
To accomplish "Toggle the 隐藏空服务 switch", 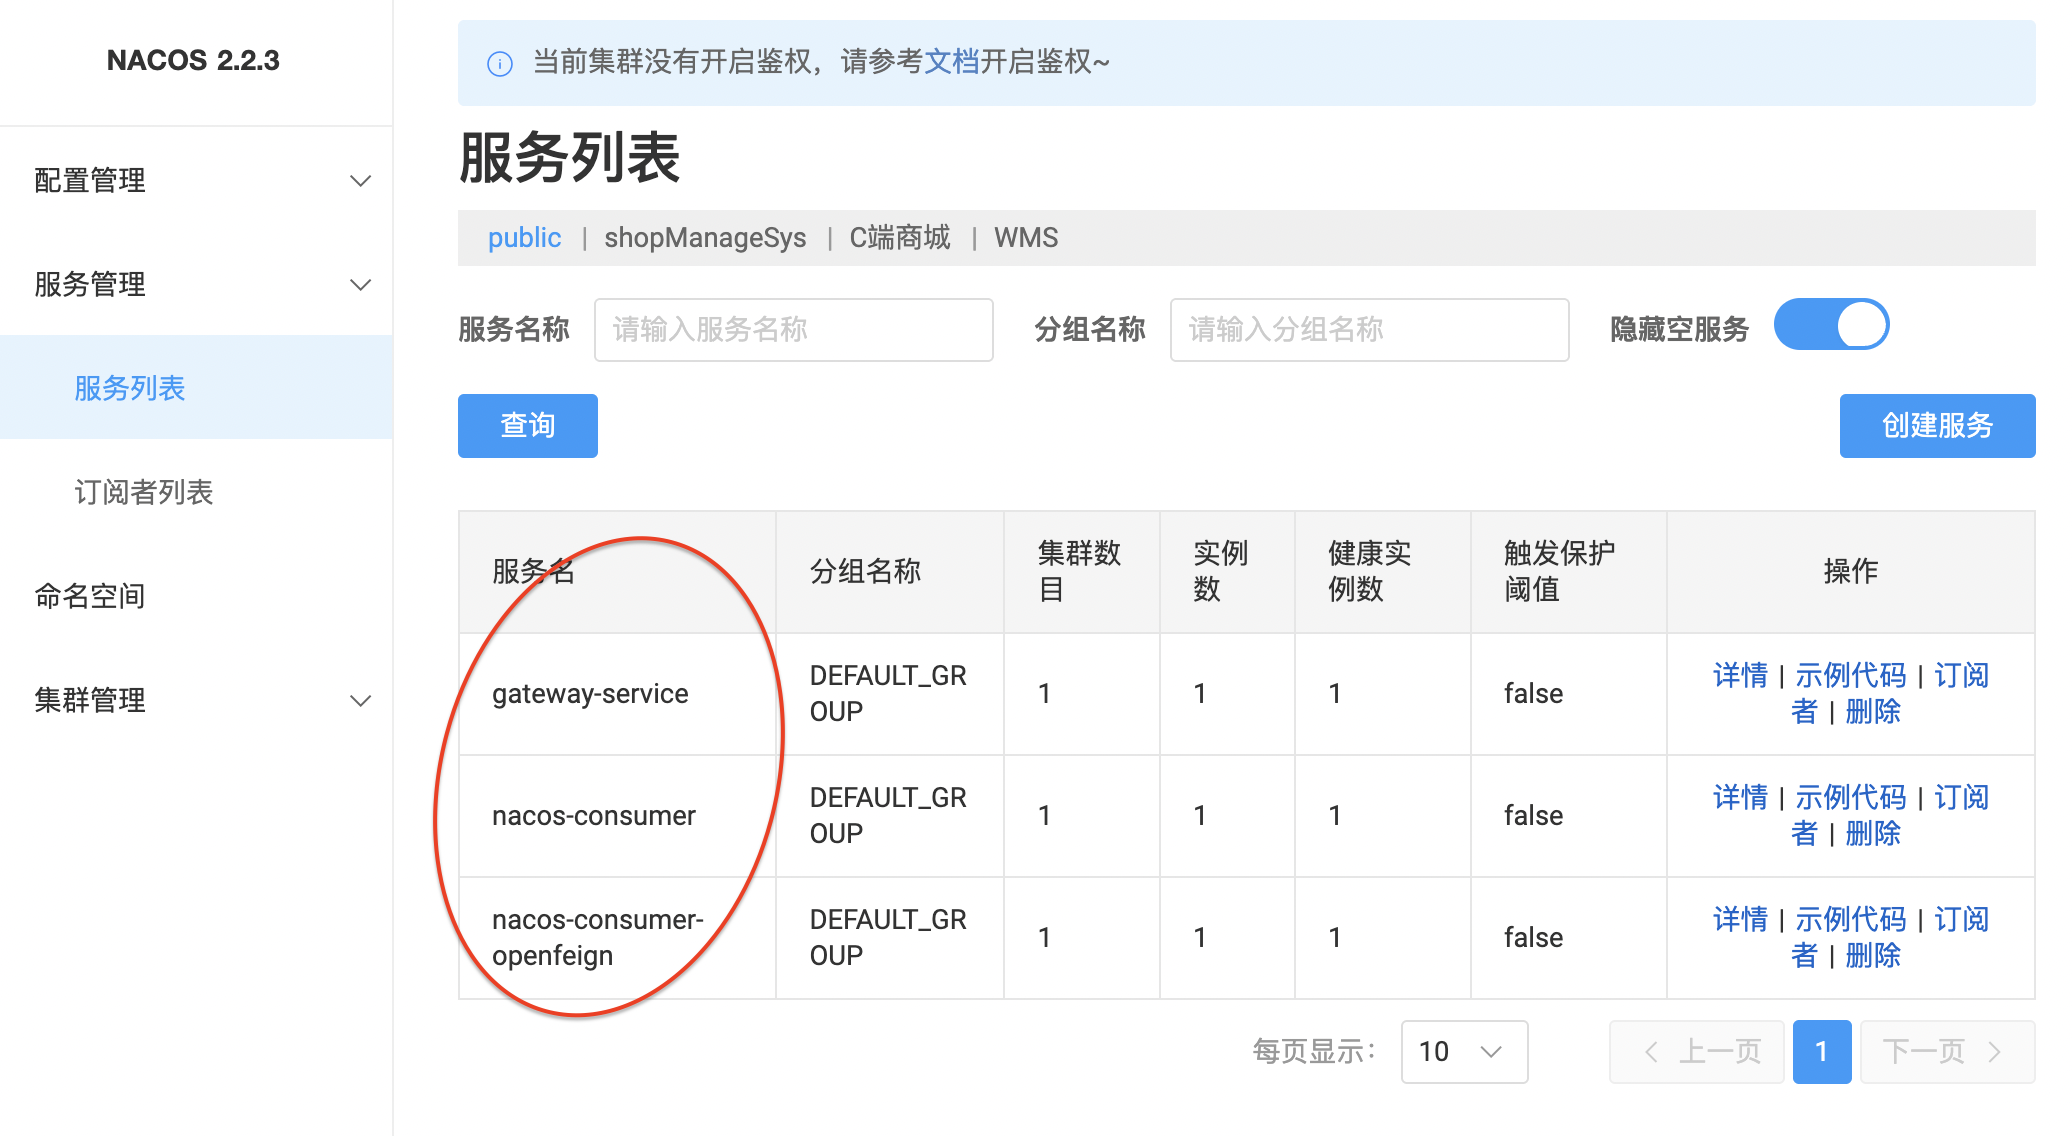I will (x=1831, y=326).
